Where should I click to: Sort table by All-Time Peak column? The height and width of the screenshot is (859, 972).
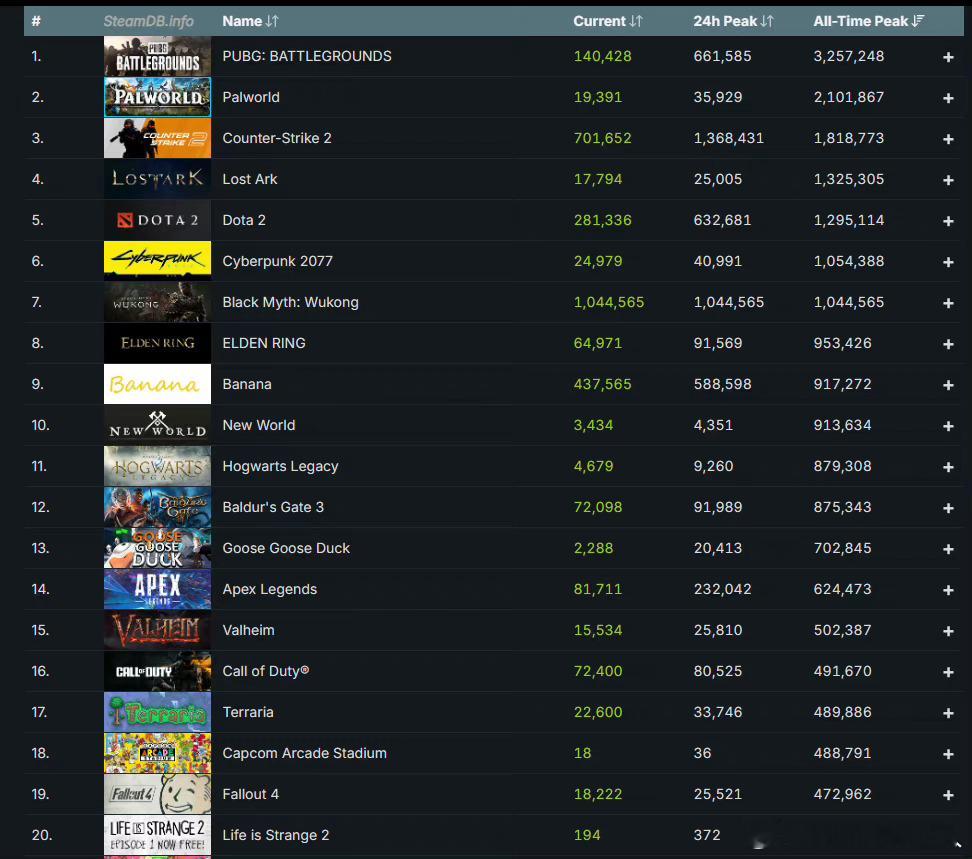point(868,21)
